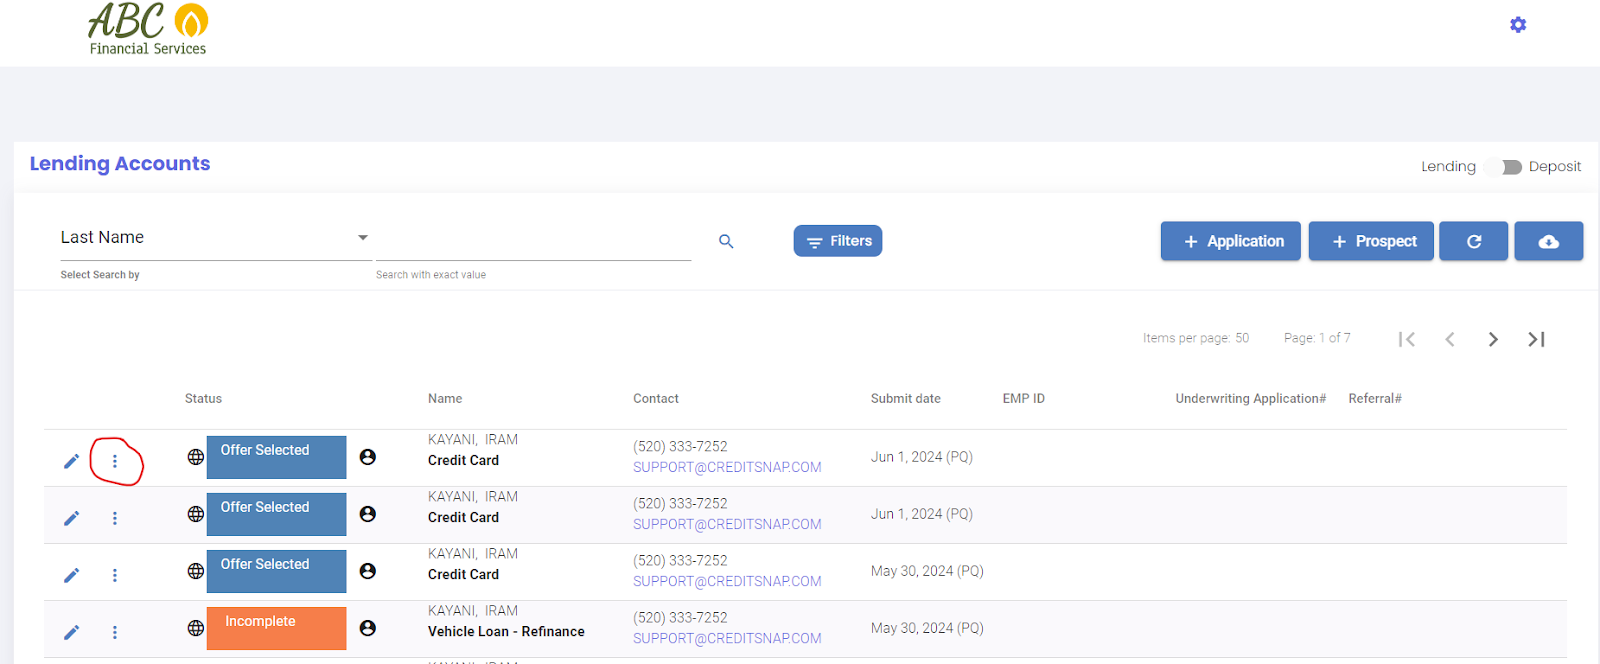Add a new Application
Image resolution: width=1600 pixels, height=664 pixels.
point(1230,241)
